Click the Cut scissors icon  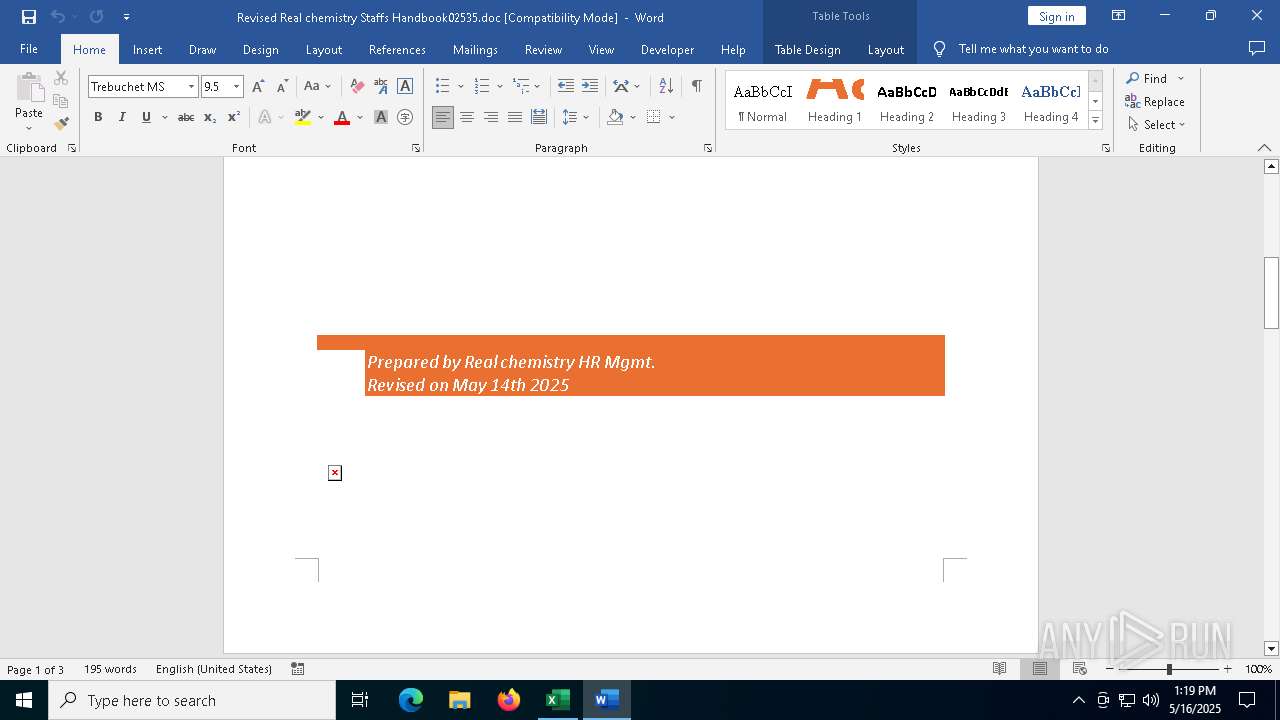tap(61, 78)
